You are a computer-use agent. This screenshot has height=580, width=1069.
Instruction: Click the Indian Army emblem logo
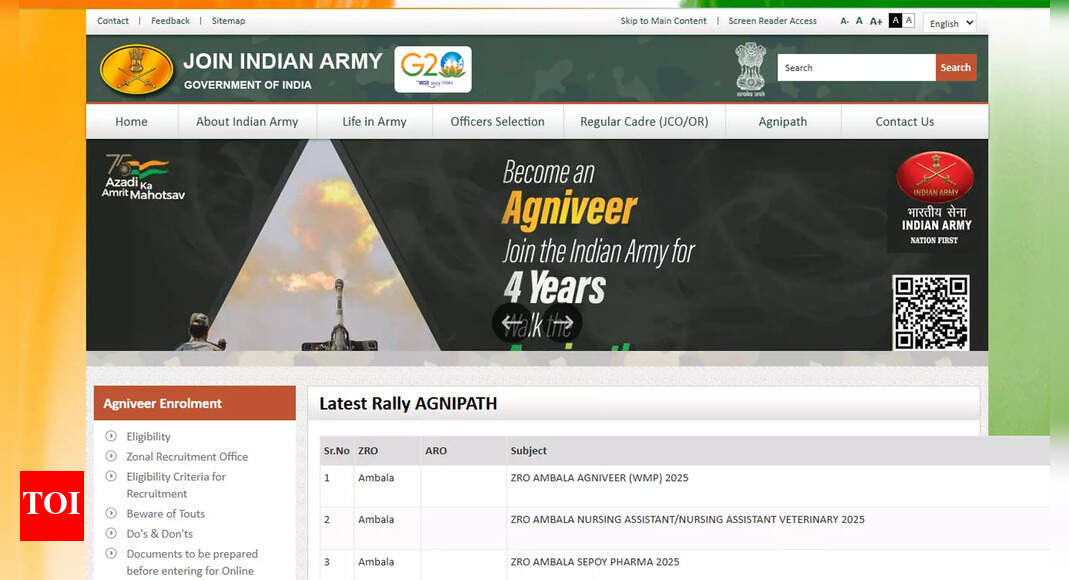[x=136, y=70]
